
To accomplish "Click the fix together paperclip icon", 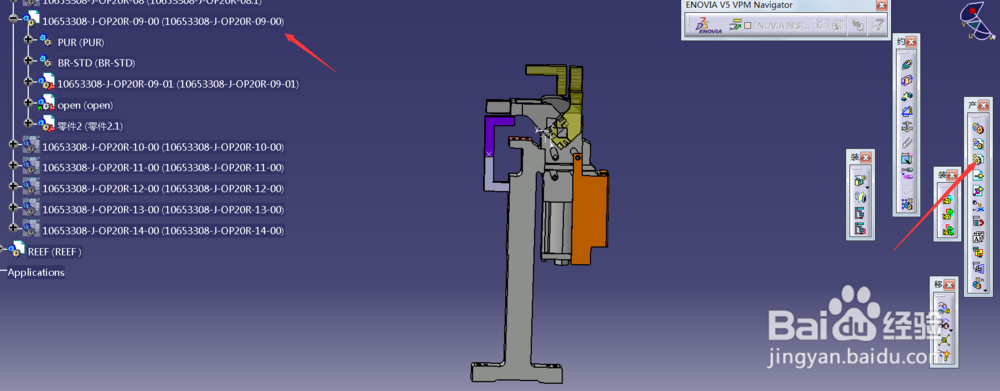I will pos(907,142).
